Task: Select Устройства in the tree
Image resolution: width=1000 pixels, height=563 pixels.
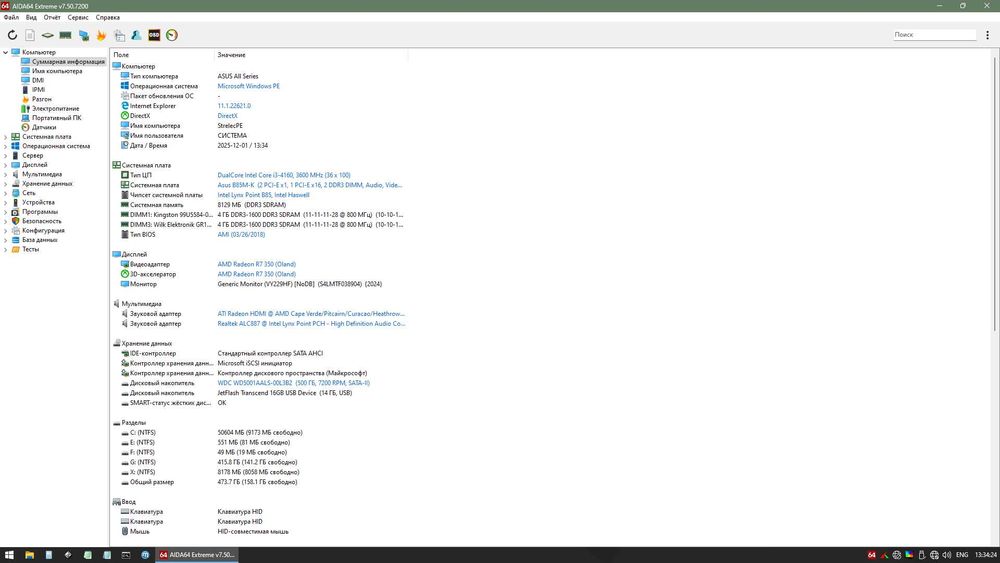Action: (38, 202)
